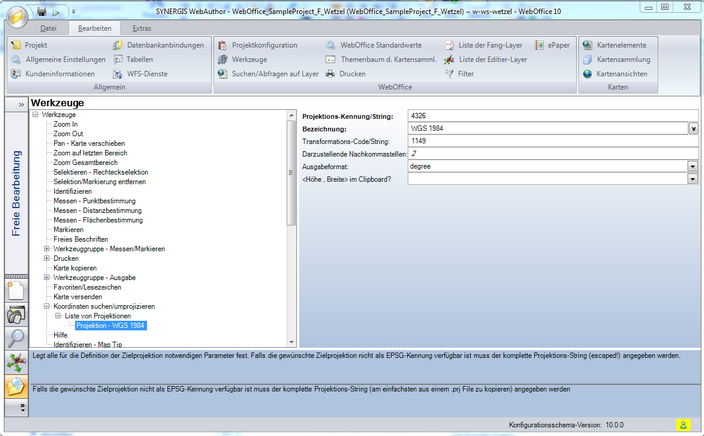Viewport: 704px width, 436px height.
Task: Open the Projektkonfiguration tool
Action: pos(222,46)
